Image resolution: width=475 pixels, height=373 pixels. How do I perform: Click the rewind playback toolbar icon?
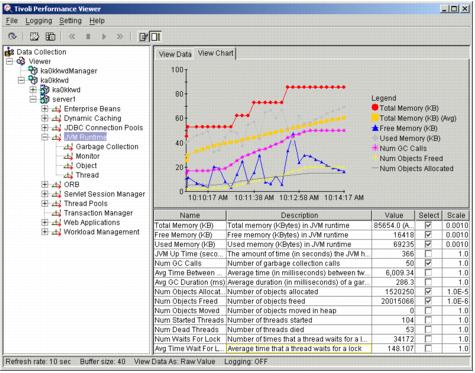click(72, 36)
